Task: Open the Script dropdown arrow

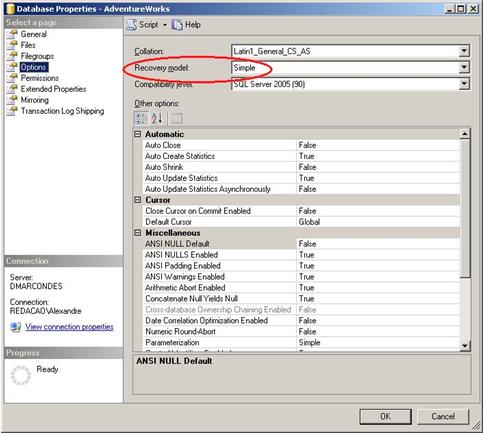Action: click(x=165, y=25)
